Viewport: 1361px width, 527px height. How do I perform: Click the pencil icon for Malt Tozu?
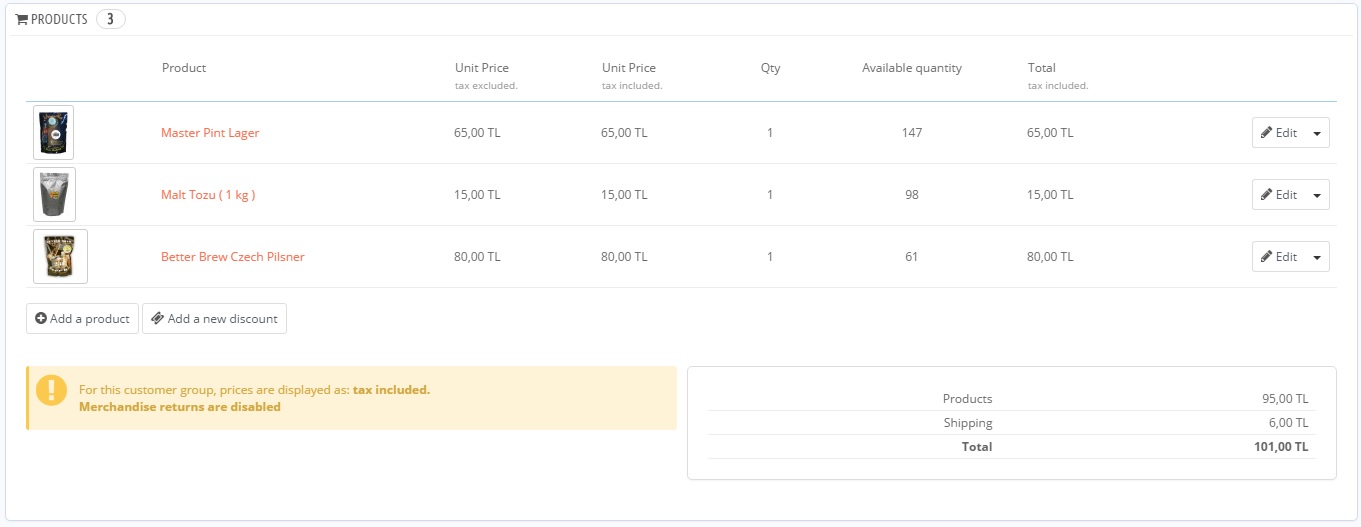click(x=1267, y=195)
